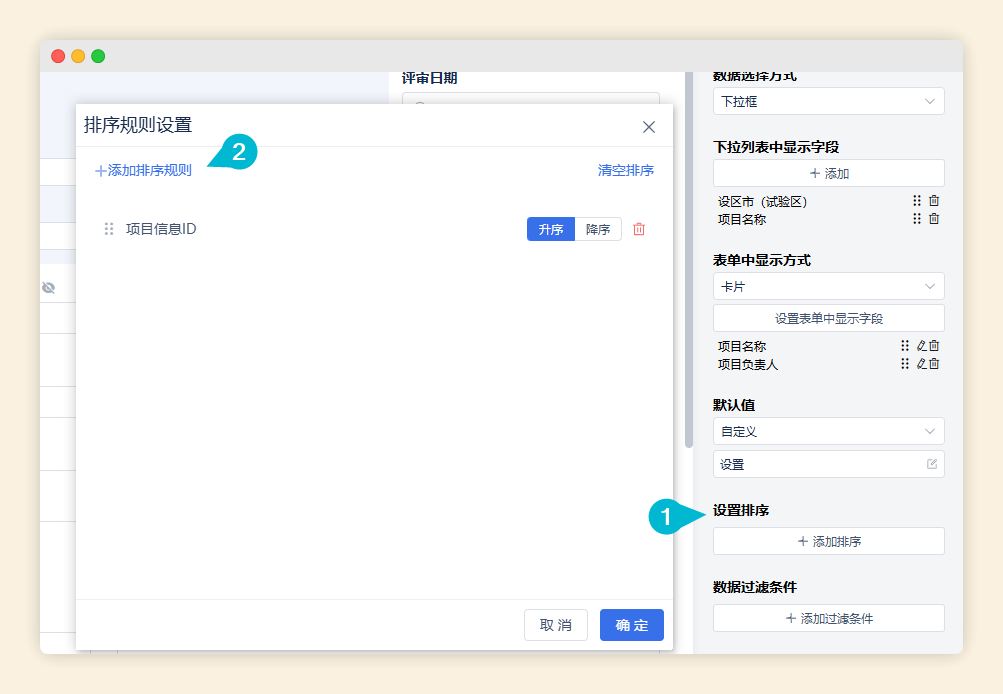The width and height of the screenshot is (1003, 694).
Task: Click 设置排序 section heading
Action: pos(741,510)
